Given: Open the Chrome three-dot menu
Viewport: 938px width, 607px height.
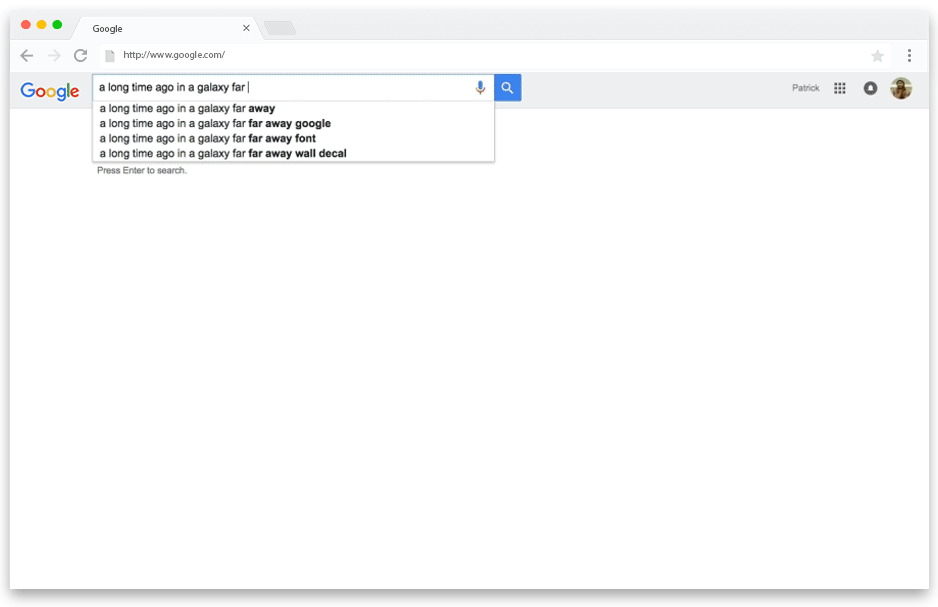Looking at the screenshot, I should [909, 56].
